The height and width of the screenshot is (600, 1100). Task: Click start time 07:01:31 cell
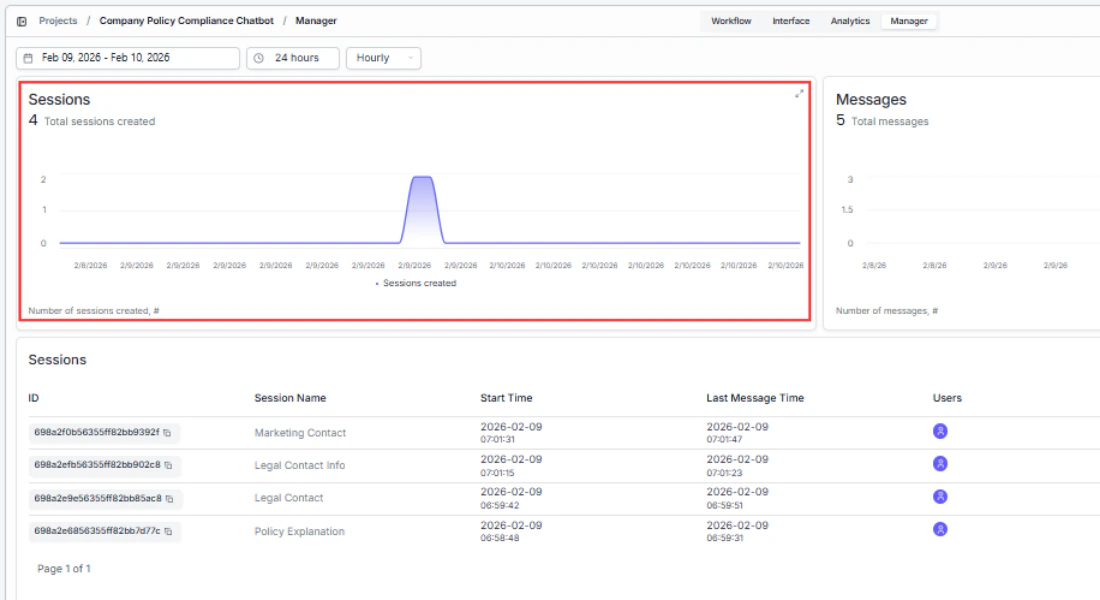click(x=497, y=439)
